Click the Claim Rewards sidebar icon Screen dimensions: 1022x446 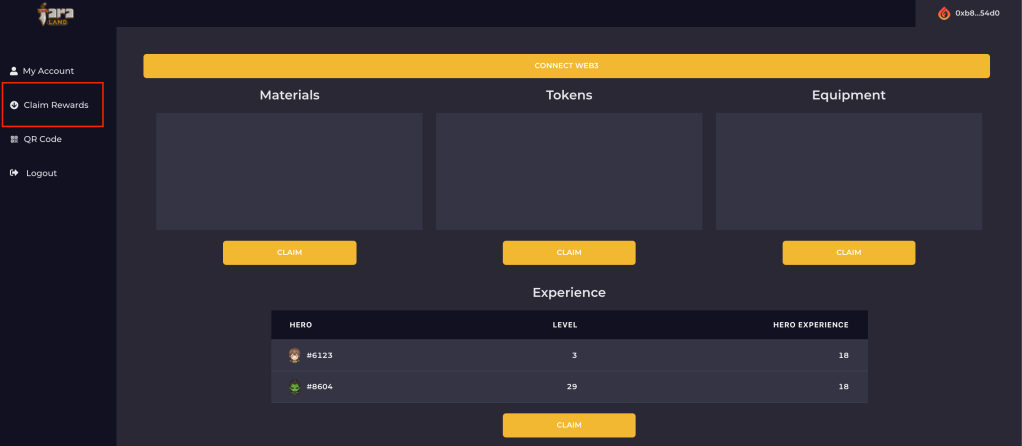[x=14, y=105]
